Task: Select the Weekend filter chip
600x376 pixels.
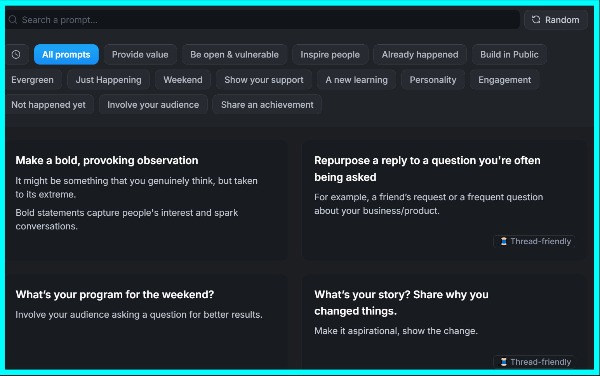Action: pos(183,80)
